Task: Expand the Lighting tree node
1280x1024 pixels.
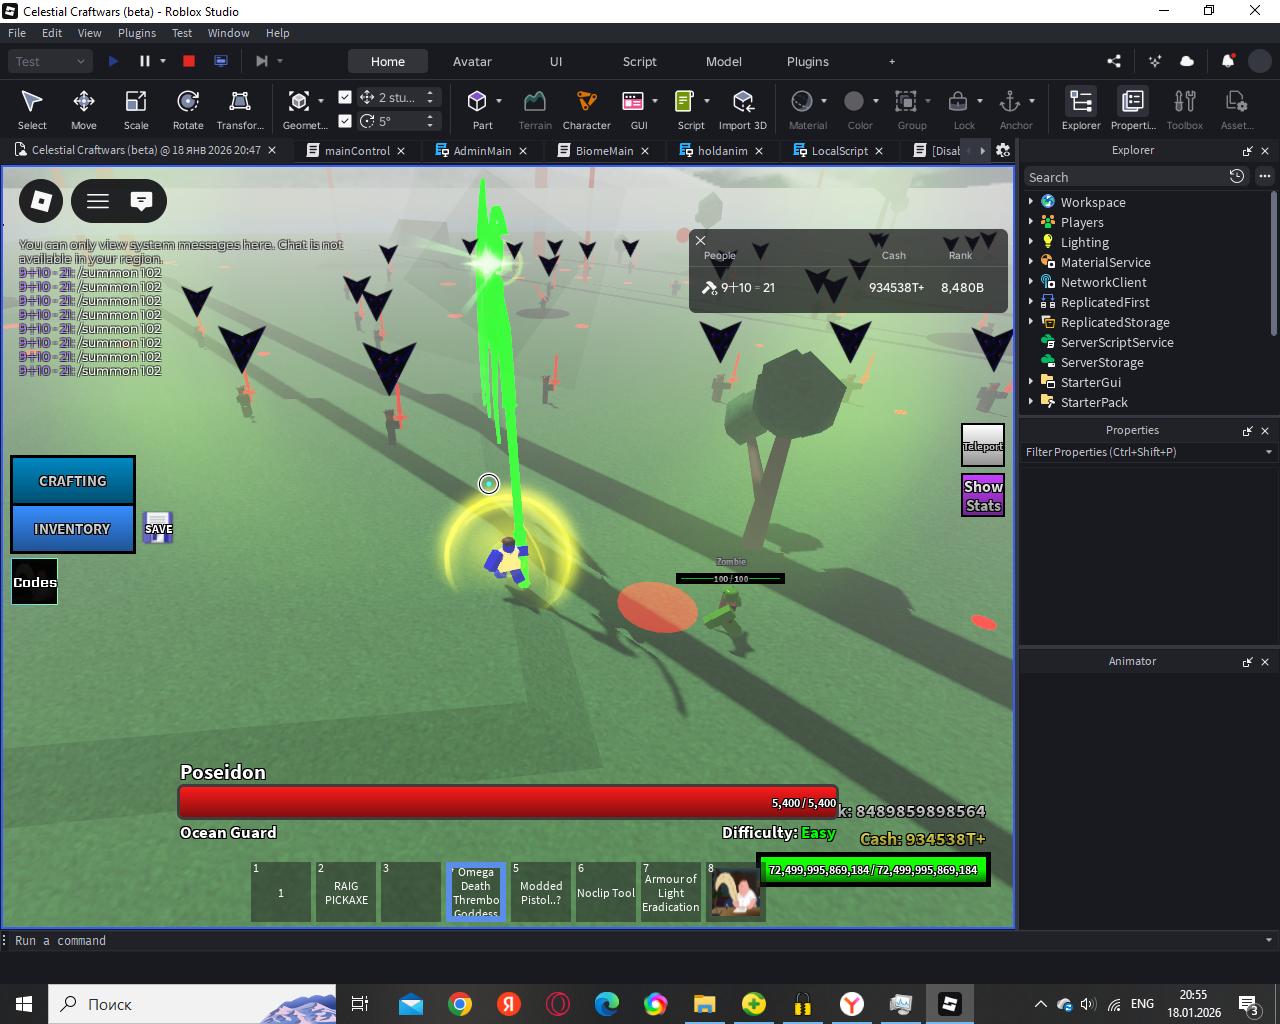Action: (1031, 241)
